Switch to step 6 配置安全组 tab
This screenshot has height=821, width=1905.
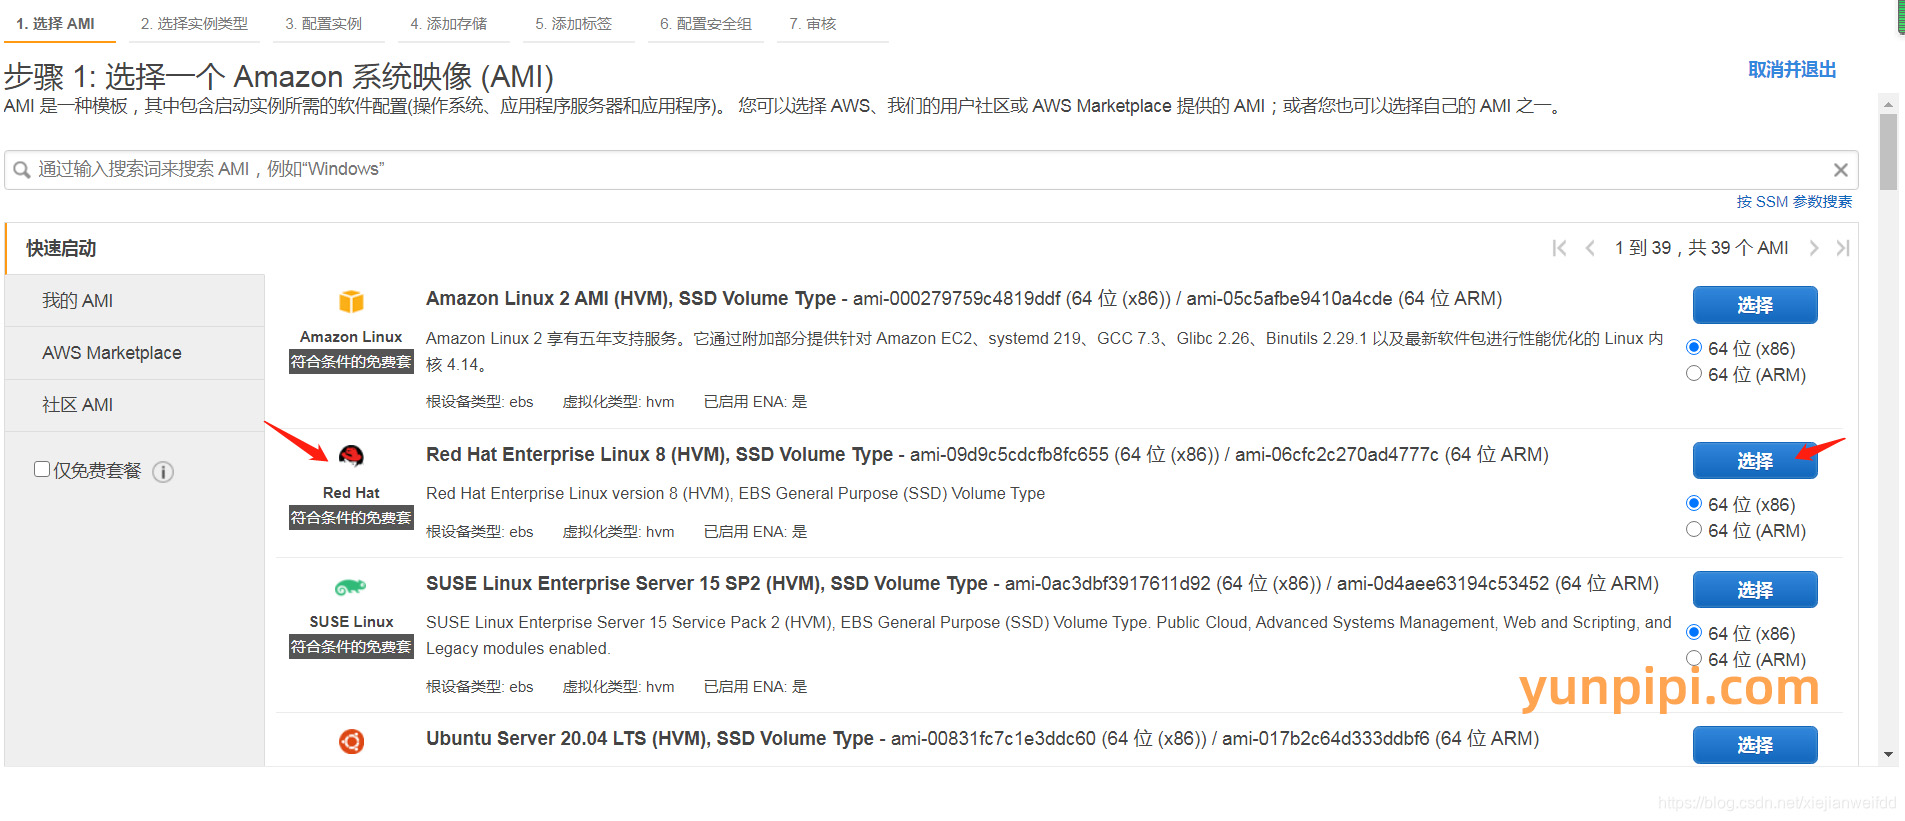706,24
